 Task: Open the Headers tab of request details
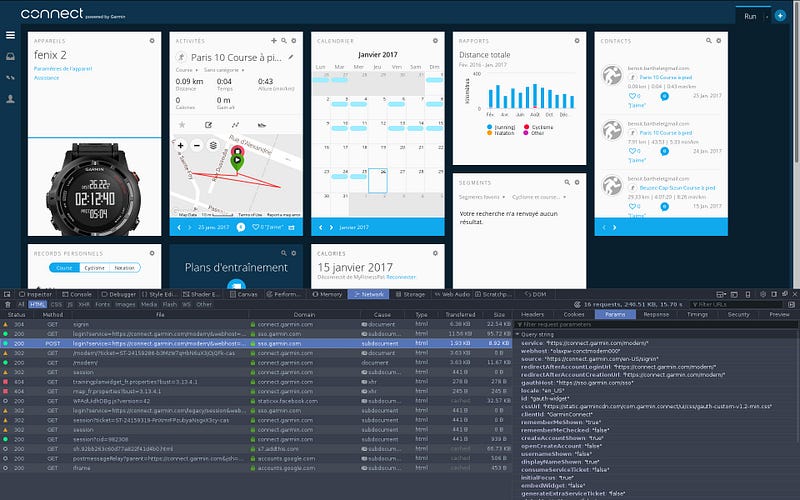coord(533,314)
